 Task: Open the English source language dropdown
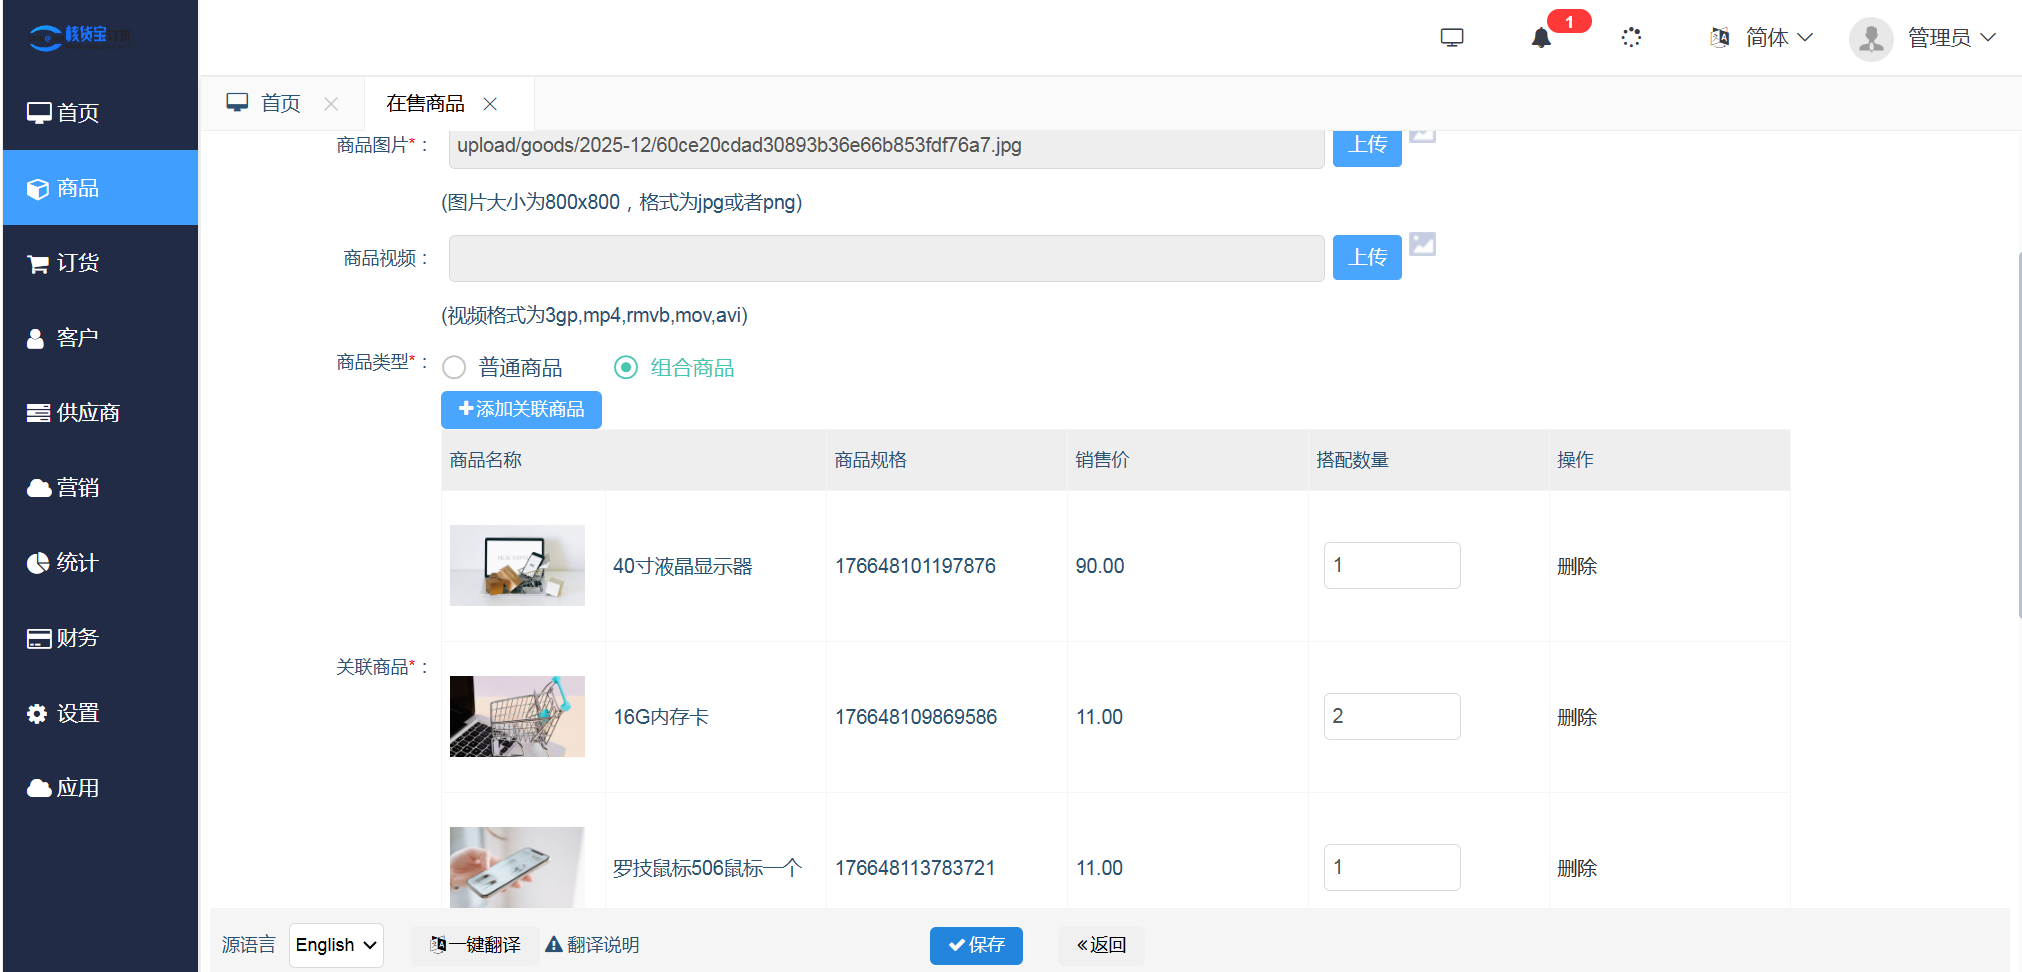pos(336,944)
